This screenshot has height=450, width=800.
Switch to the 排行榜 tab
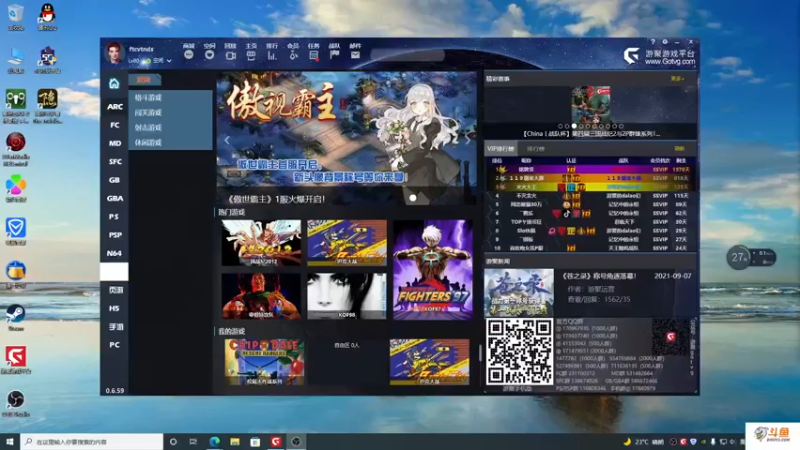tap(536, 148)
